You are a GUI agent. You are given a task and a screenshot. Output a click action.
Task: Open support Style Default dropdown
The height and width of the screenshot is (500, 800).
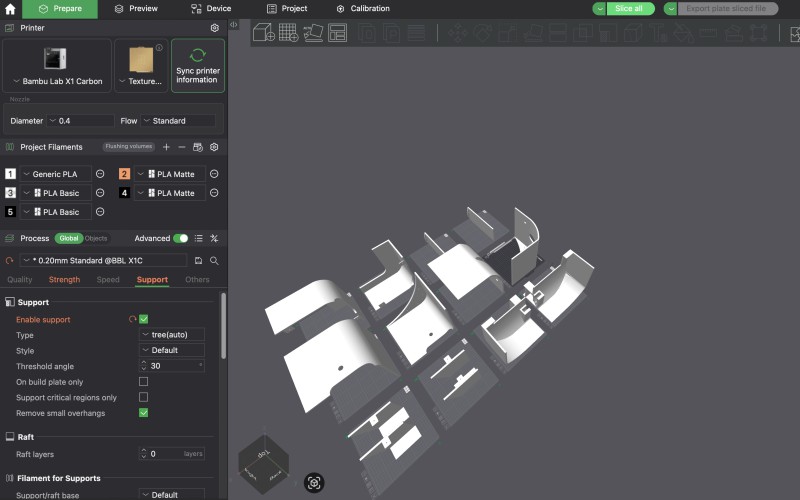pos(172,351)
